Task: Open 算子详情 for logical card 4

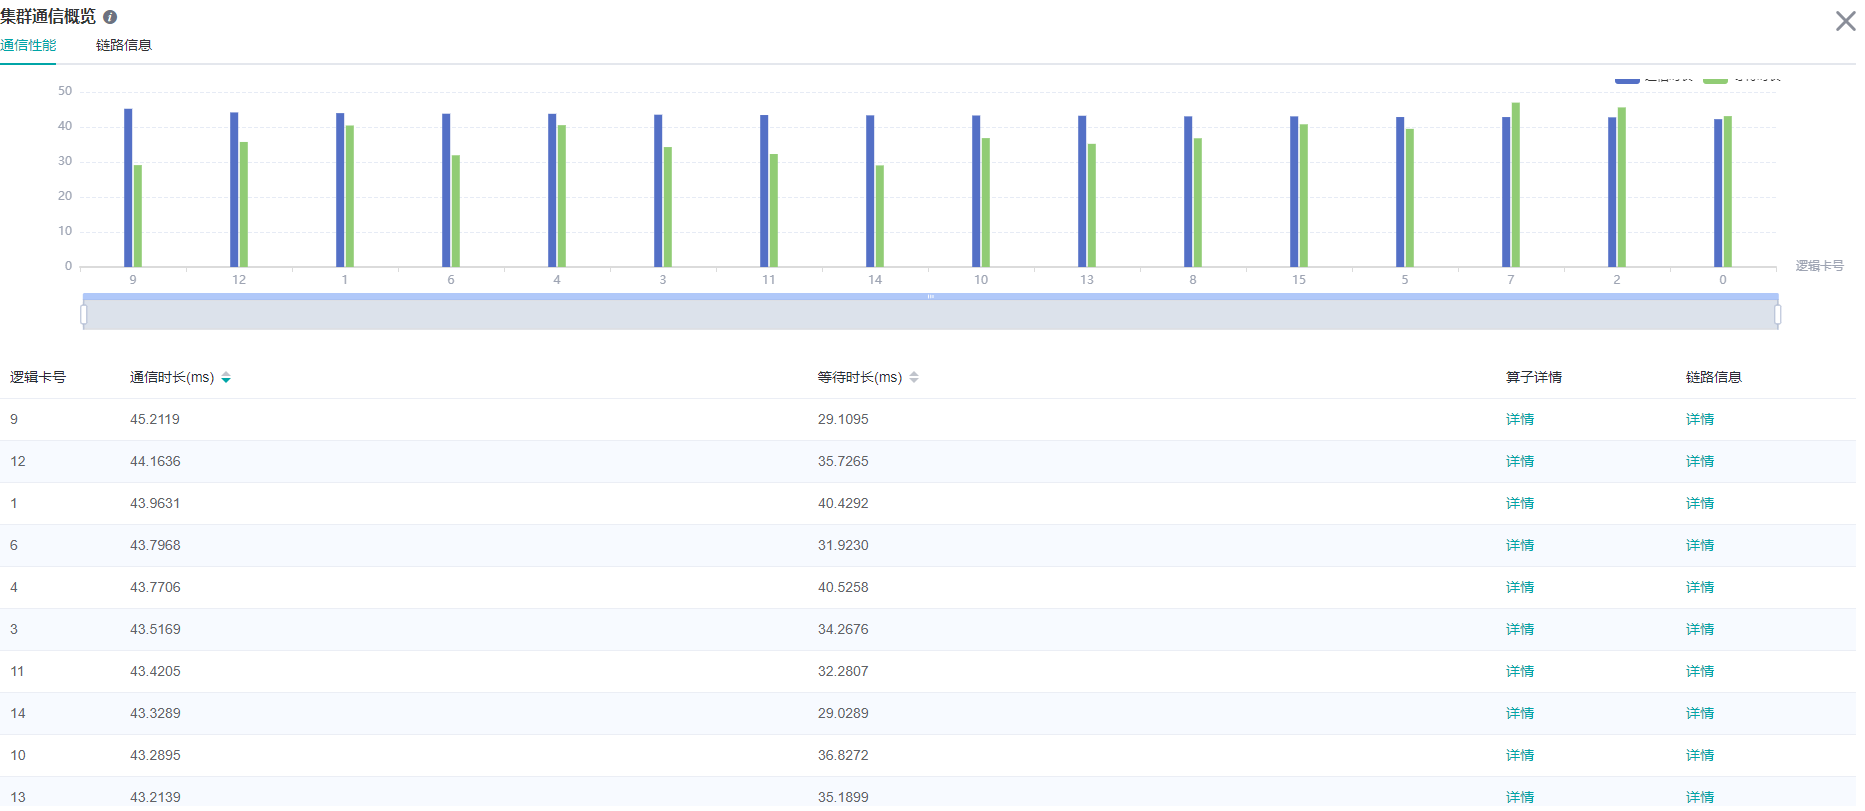Action: coord(1519,588)
